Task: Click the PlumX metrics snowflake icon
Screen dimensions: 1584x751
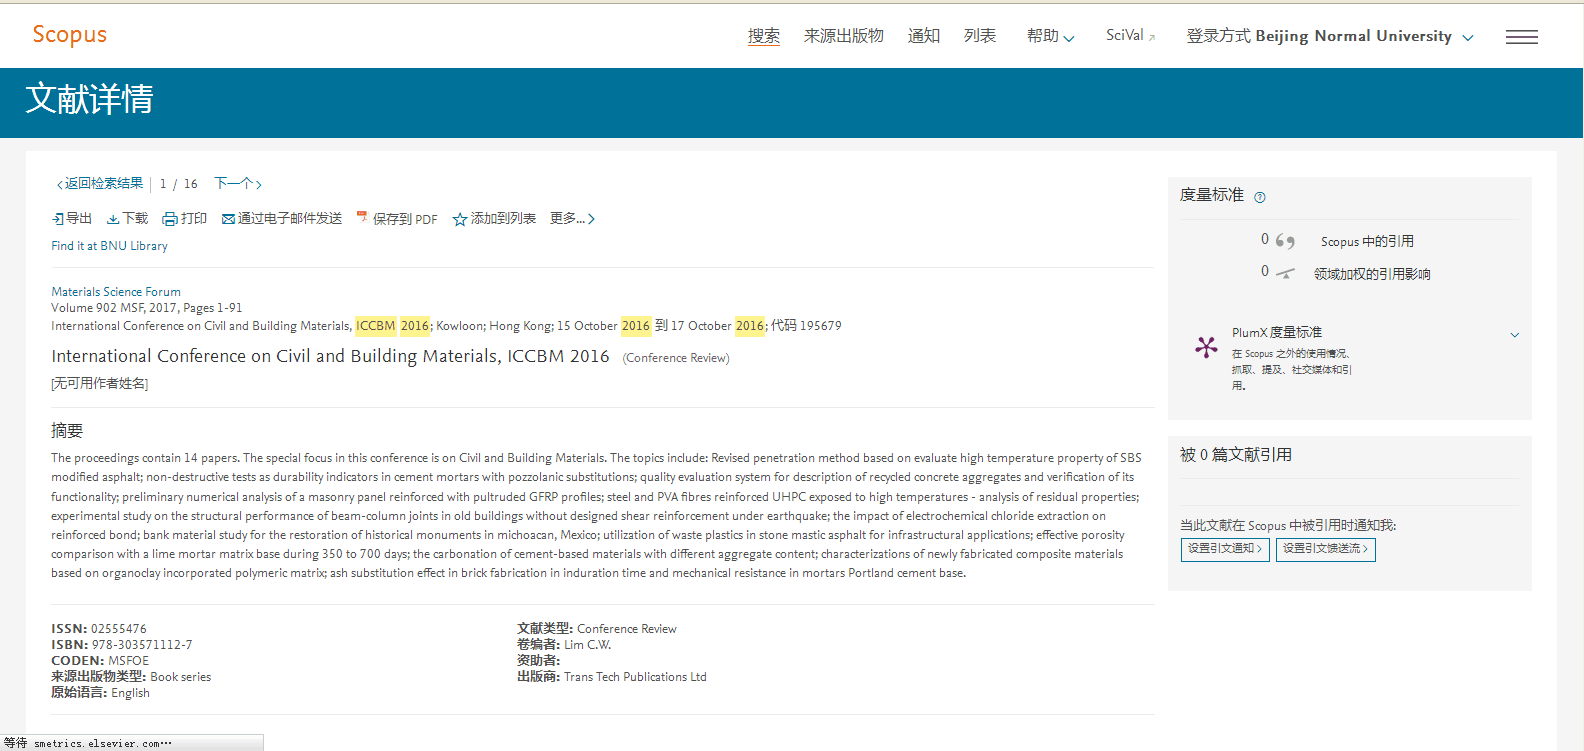Action: (x=1206, y=347)
